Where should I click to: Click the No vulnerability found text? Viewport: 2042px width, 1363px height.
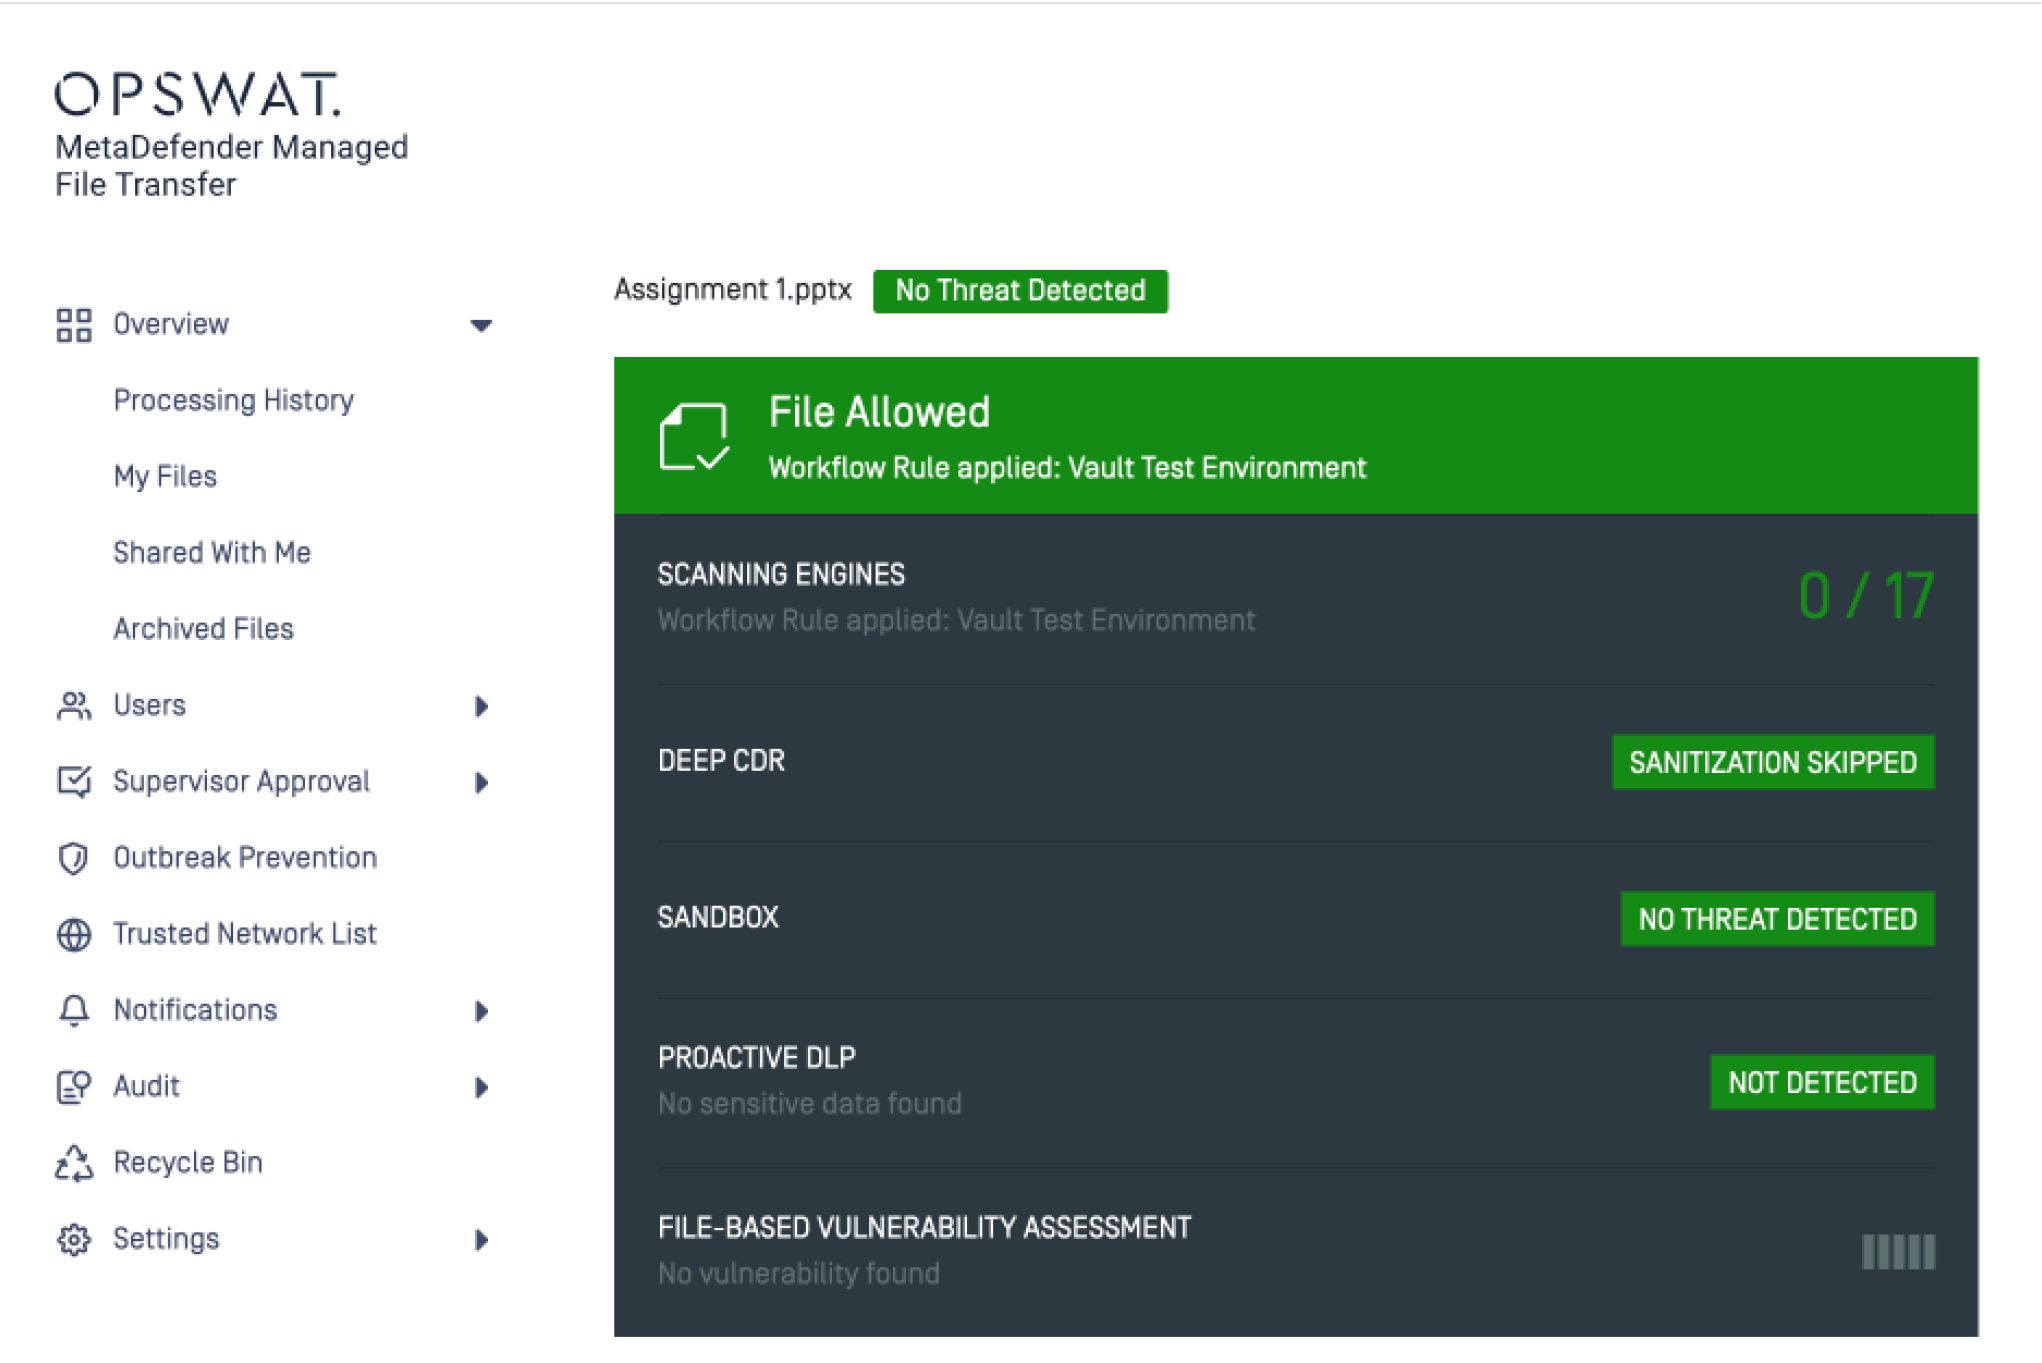pyautogui.click(x=799, y=1273)
